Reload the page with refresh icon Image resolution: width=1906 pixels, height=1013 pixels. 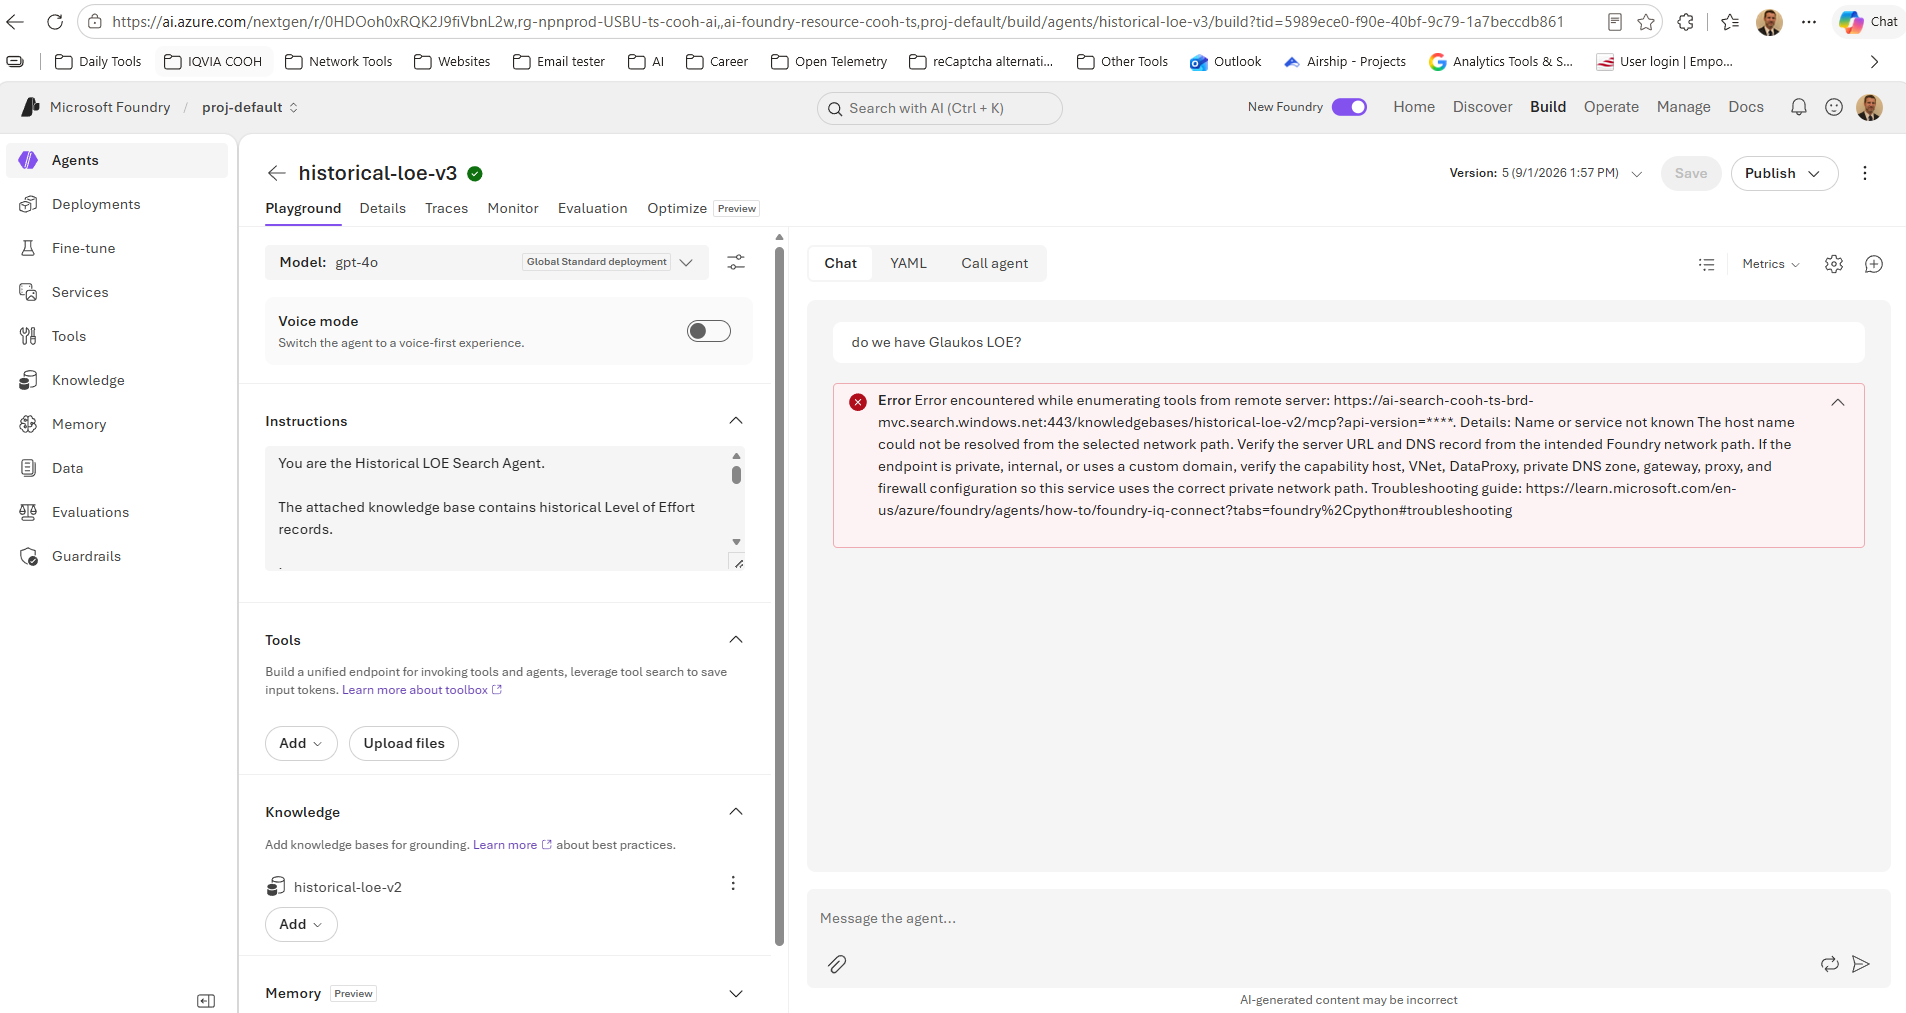click(x=55, y=21)
